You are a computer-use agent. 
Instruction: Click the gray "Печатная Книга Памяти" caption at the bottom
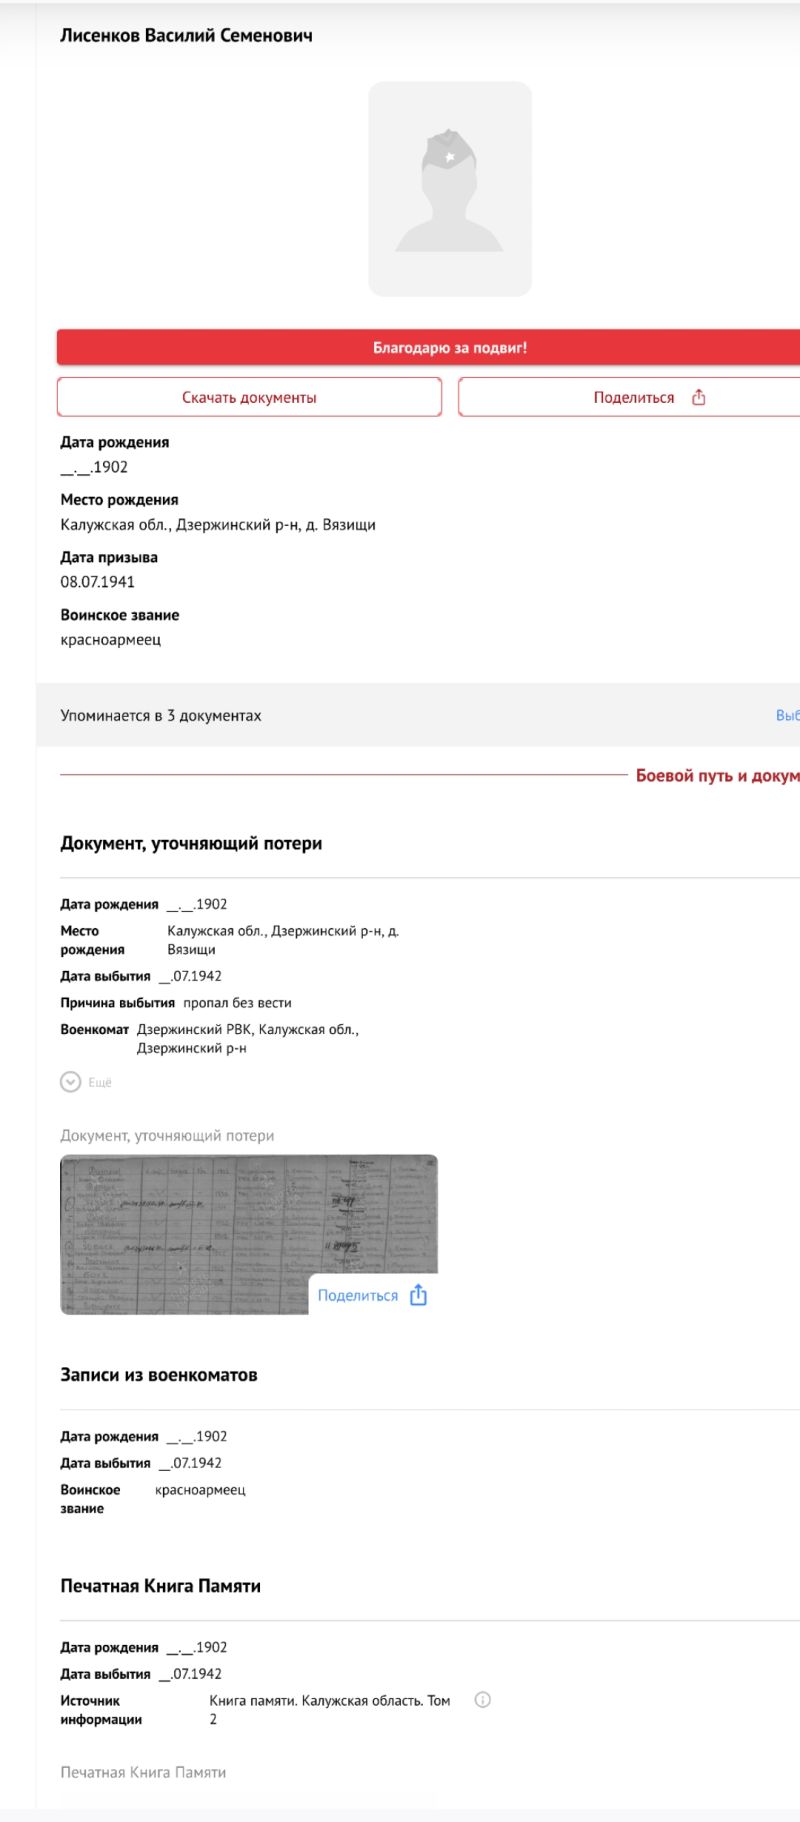(143, 1772)
